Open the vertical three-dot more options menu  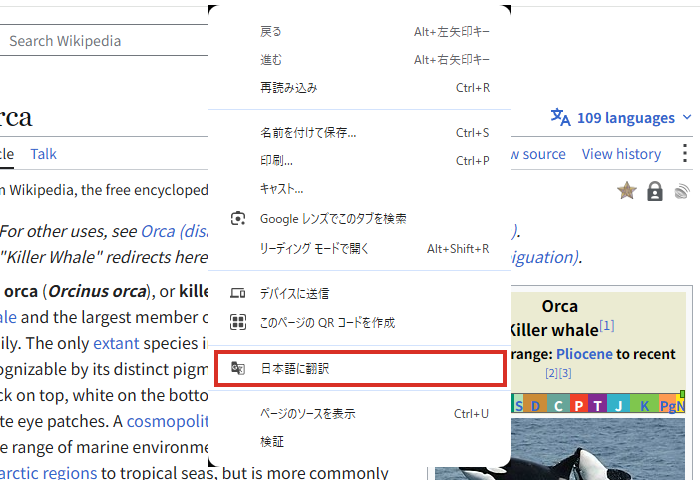685,153
